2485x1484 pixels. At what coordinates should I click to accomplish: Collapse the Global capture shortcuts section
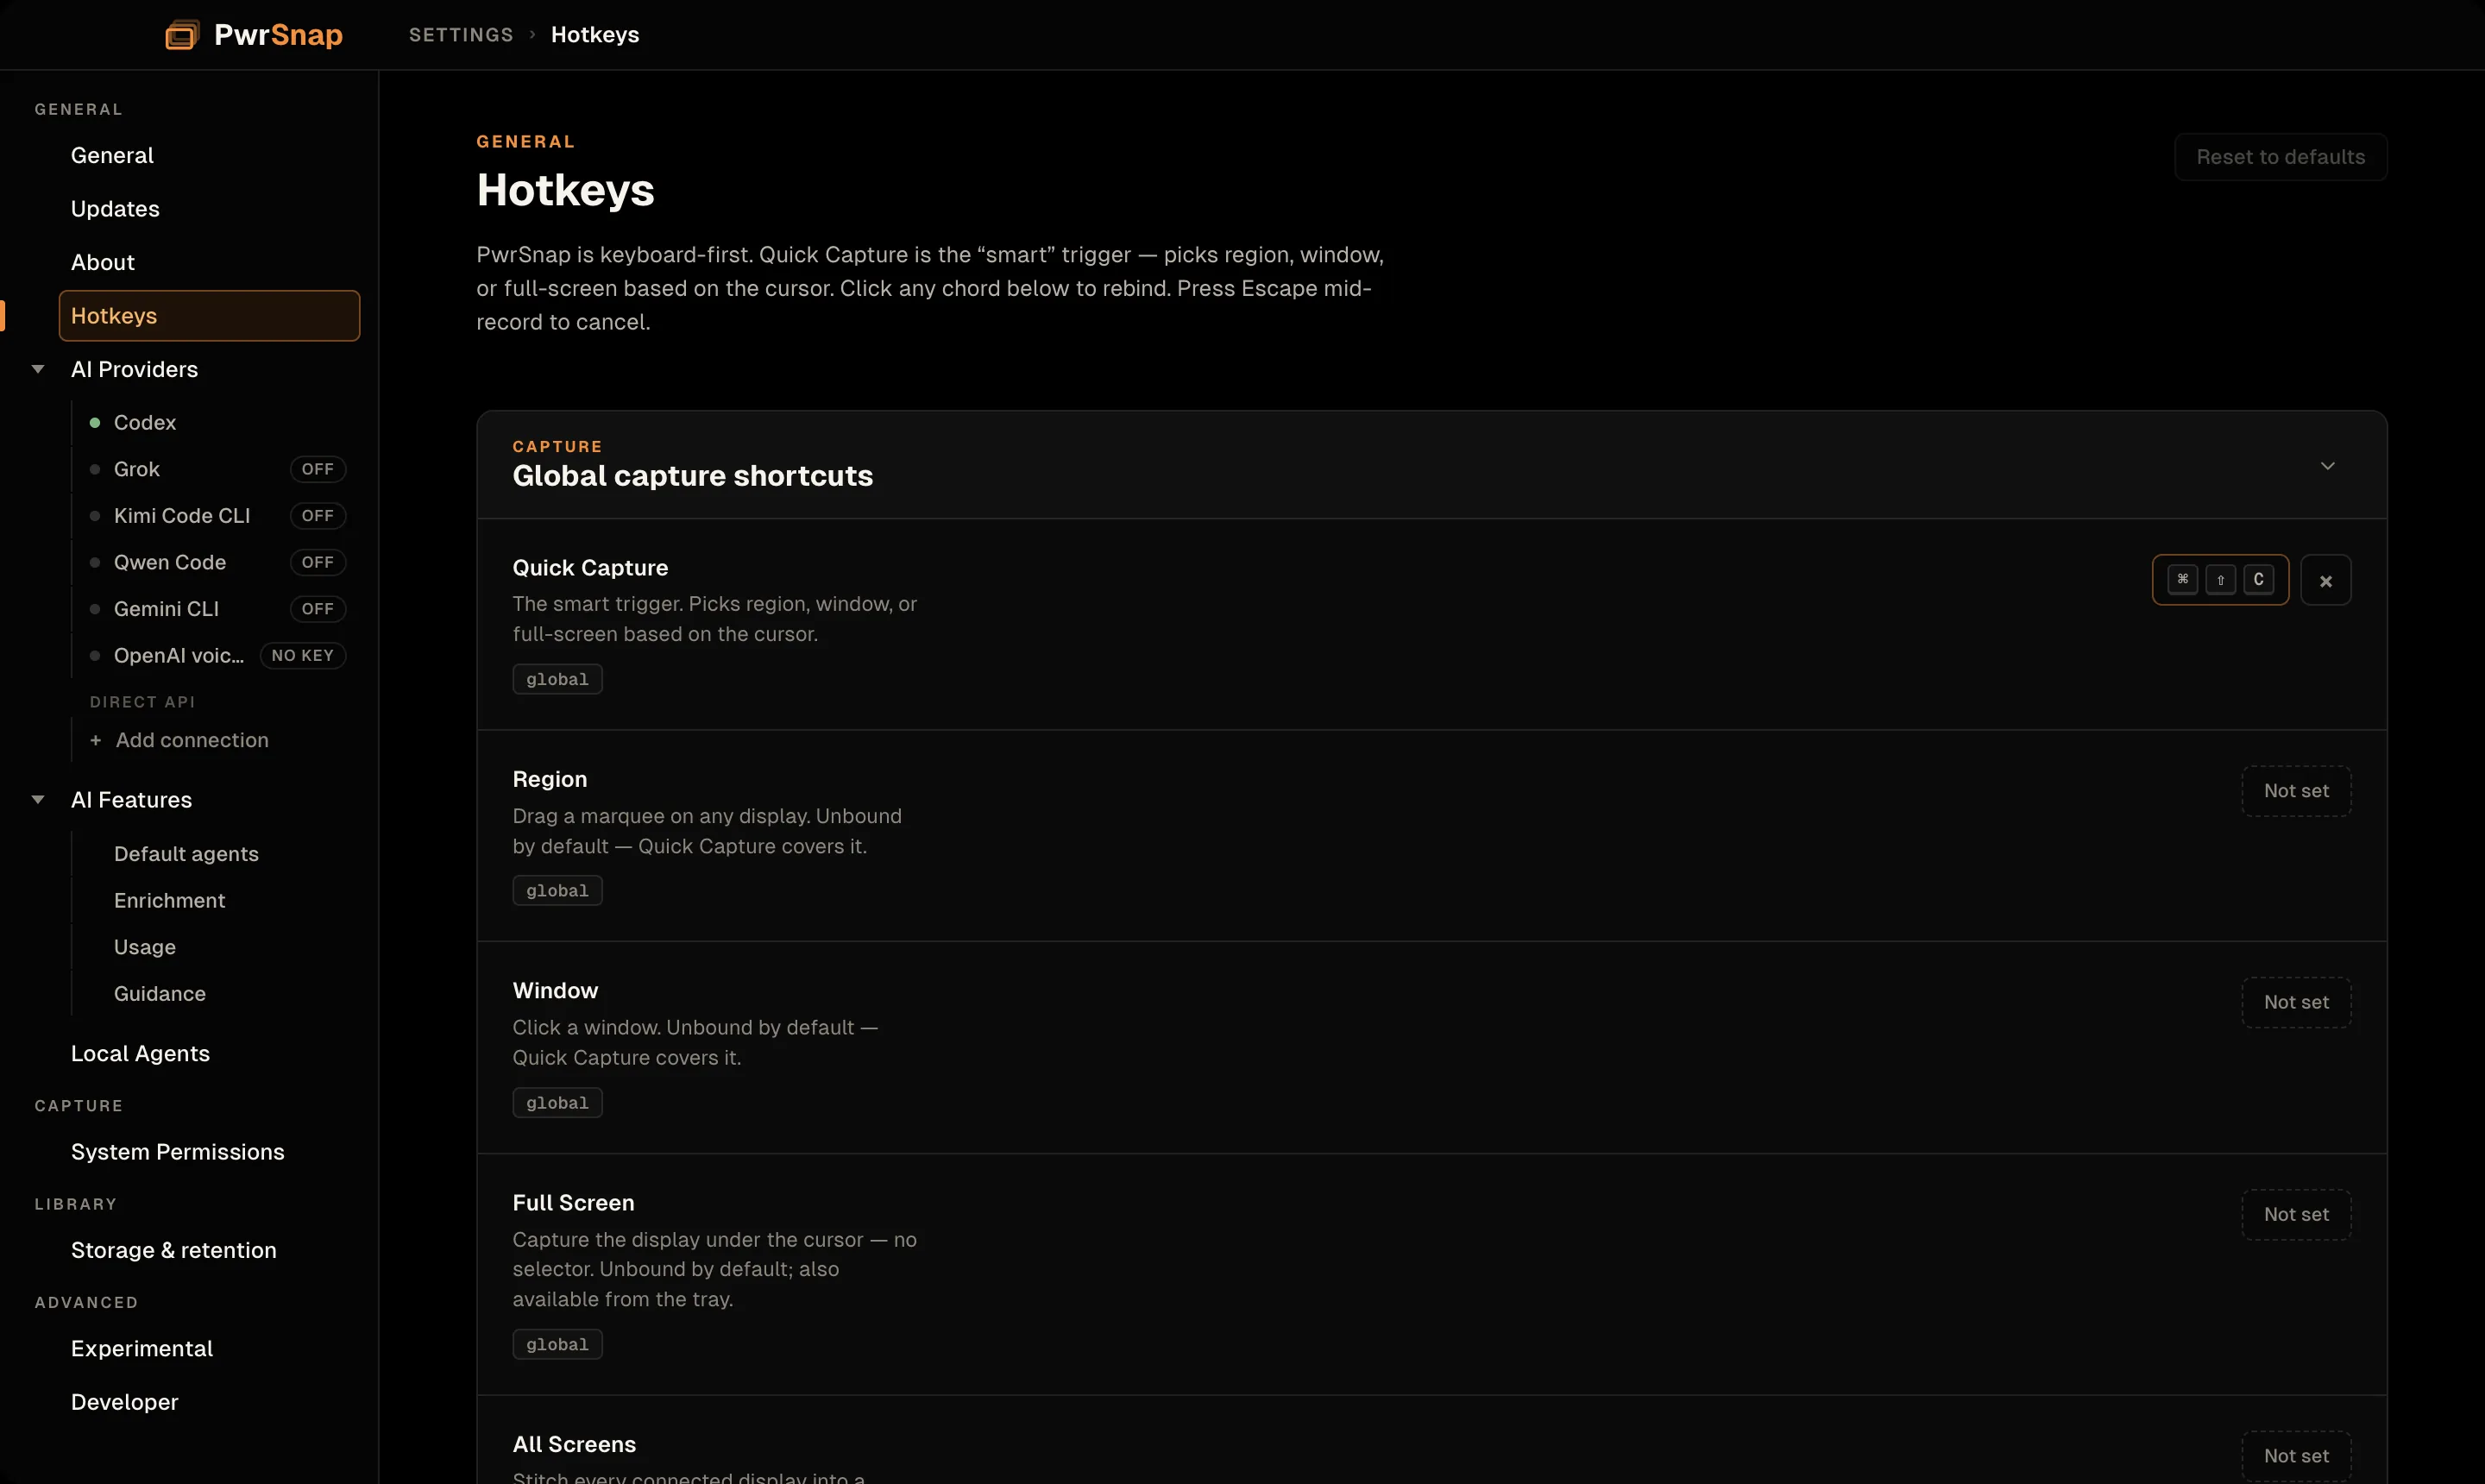pyautogui.click(x=2327, y=466)
